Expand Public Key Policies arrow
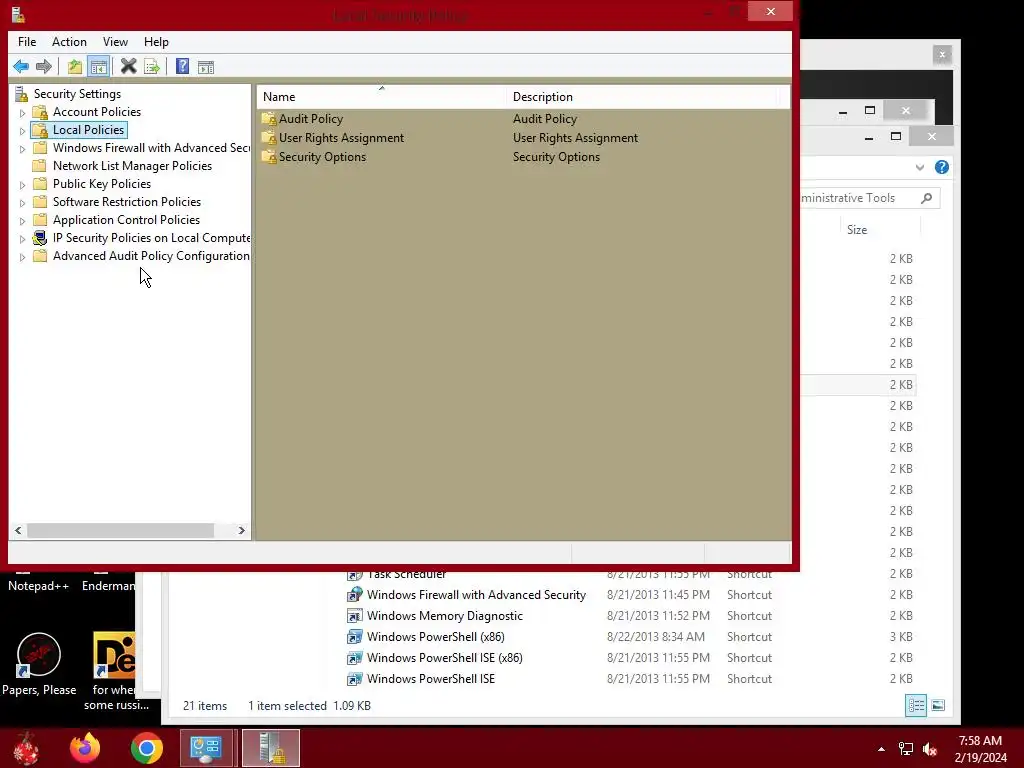Viewport: 1024px width, 768px height. tap(22, 185)
